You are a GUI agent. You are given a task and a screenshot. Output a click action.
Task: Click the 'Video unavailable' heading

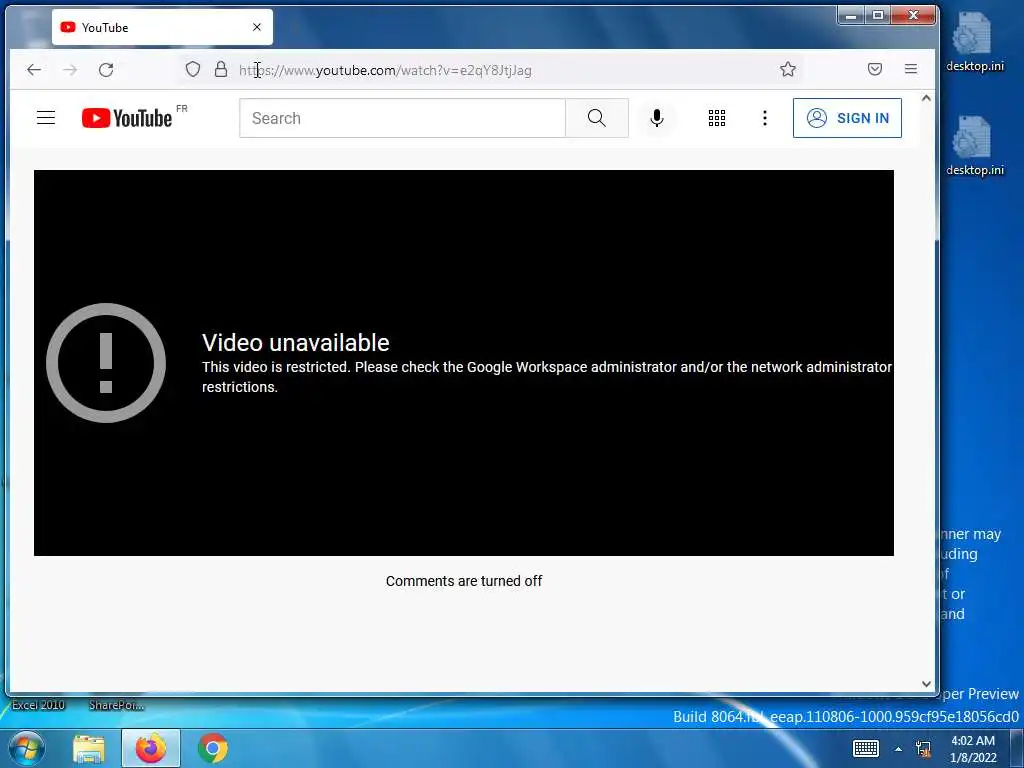[295, 343]
